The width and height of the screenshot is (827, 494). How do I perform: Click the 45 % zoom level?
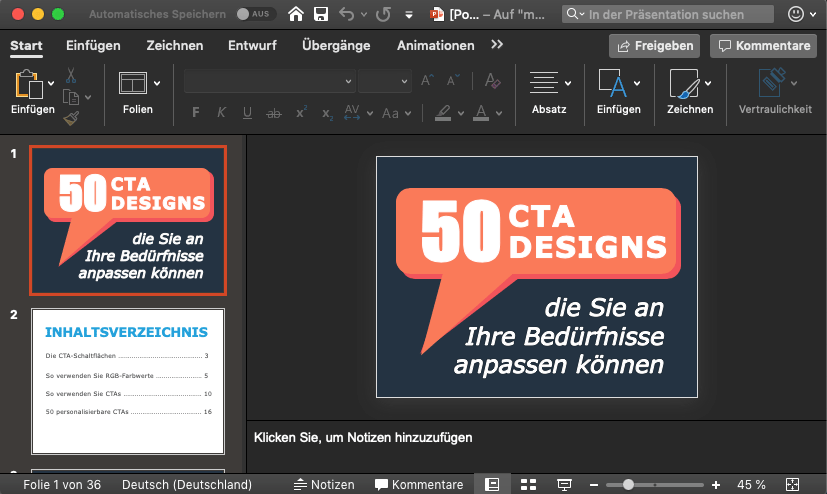751,485
